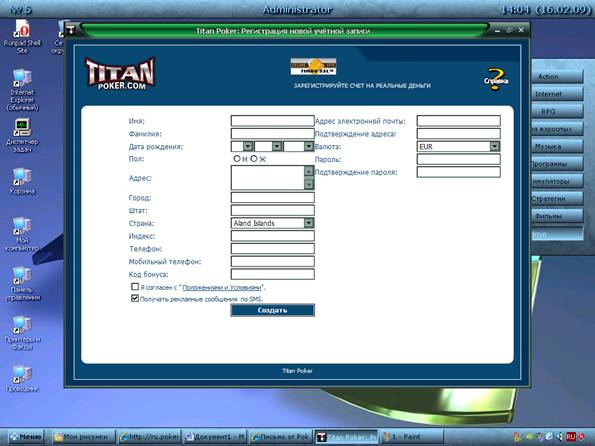The width and height of the screenshot is (595, 446).
Task: Open the Стратегии category in side menu
Action: coord(557,198)
